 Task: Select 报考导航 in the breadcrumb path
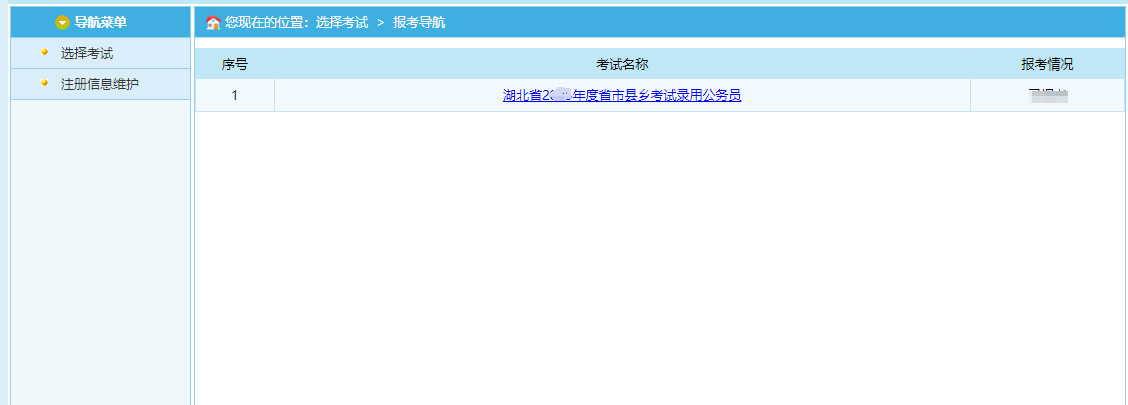pos(419,22)
